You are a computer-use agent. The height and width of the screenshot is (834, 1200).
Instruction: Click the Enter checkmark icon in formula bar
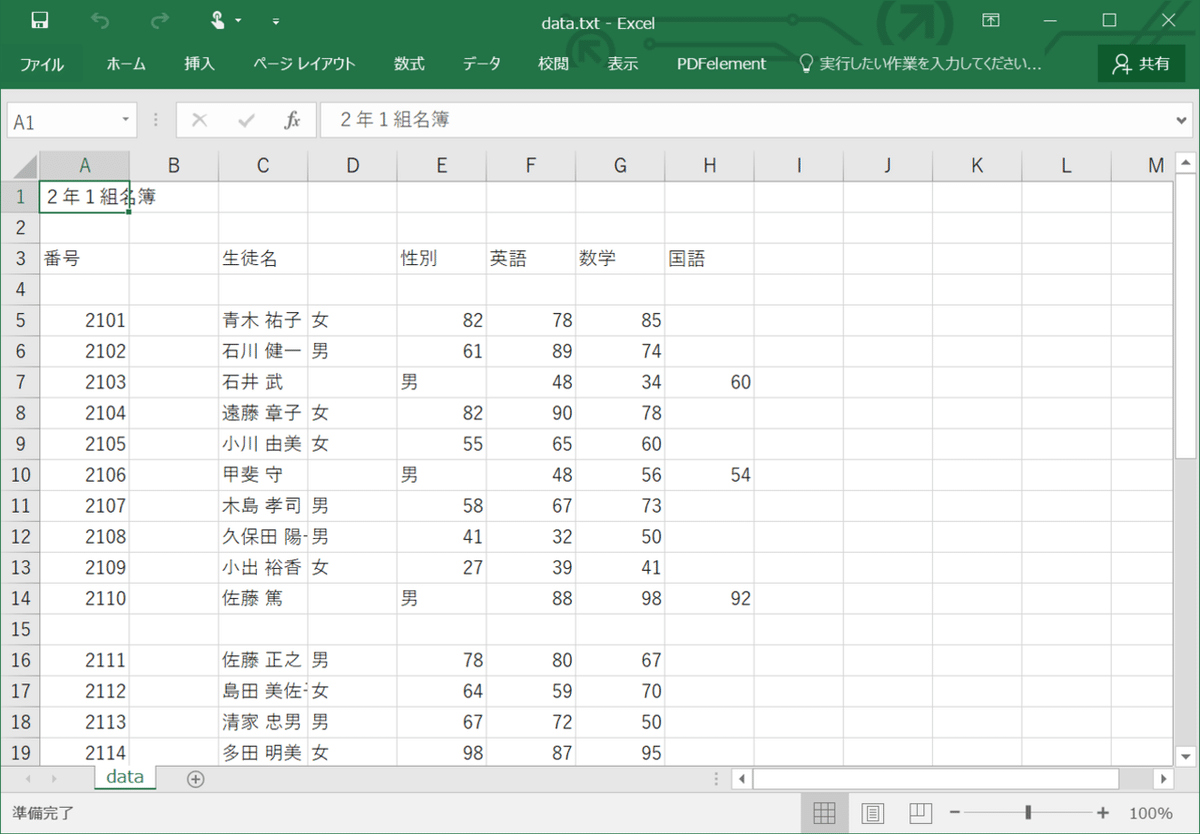click(x=246, y=120)
